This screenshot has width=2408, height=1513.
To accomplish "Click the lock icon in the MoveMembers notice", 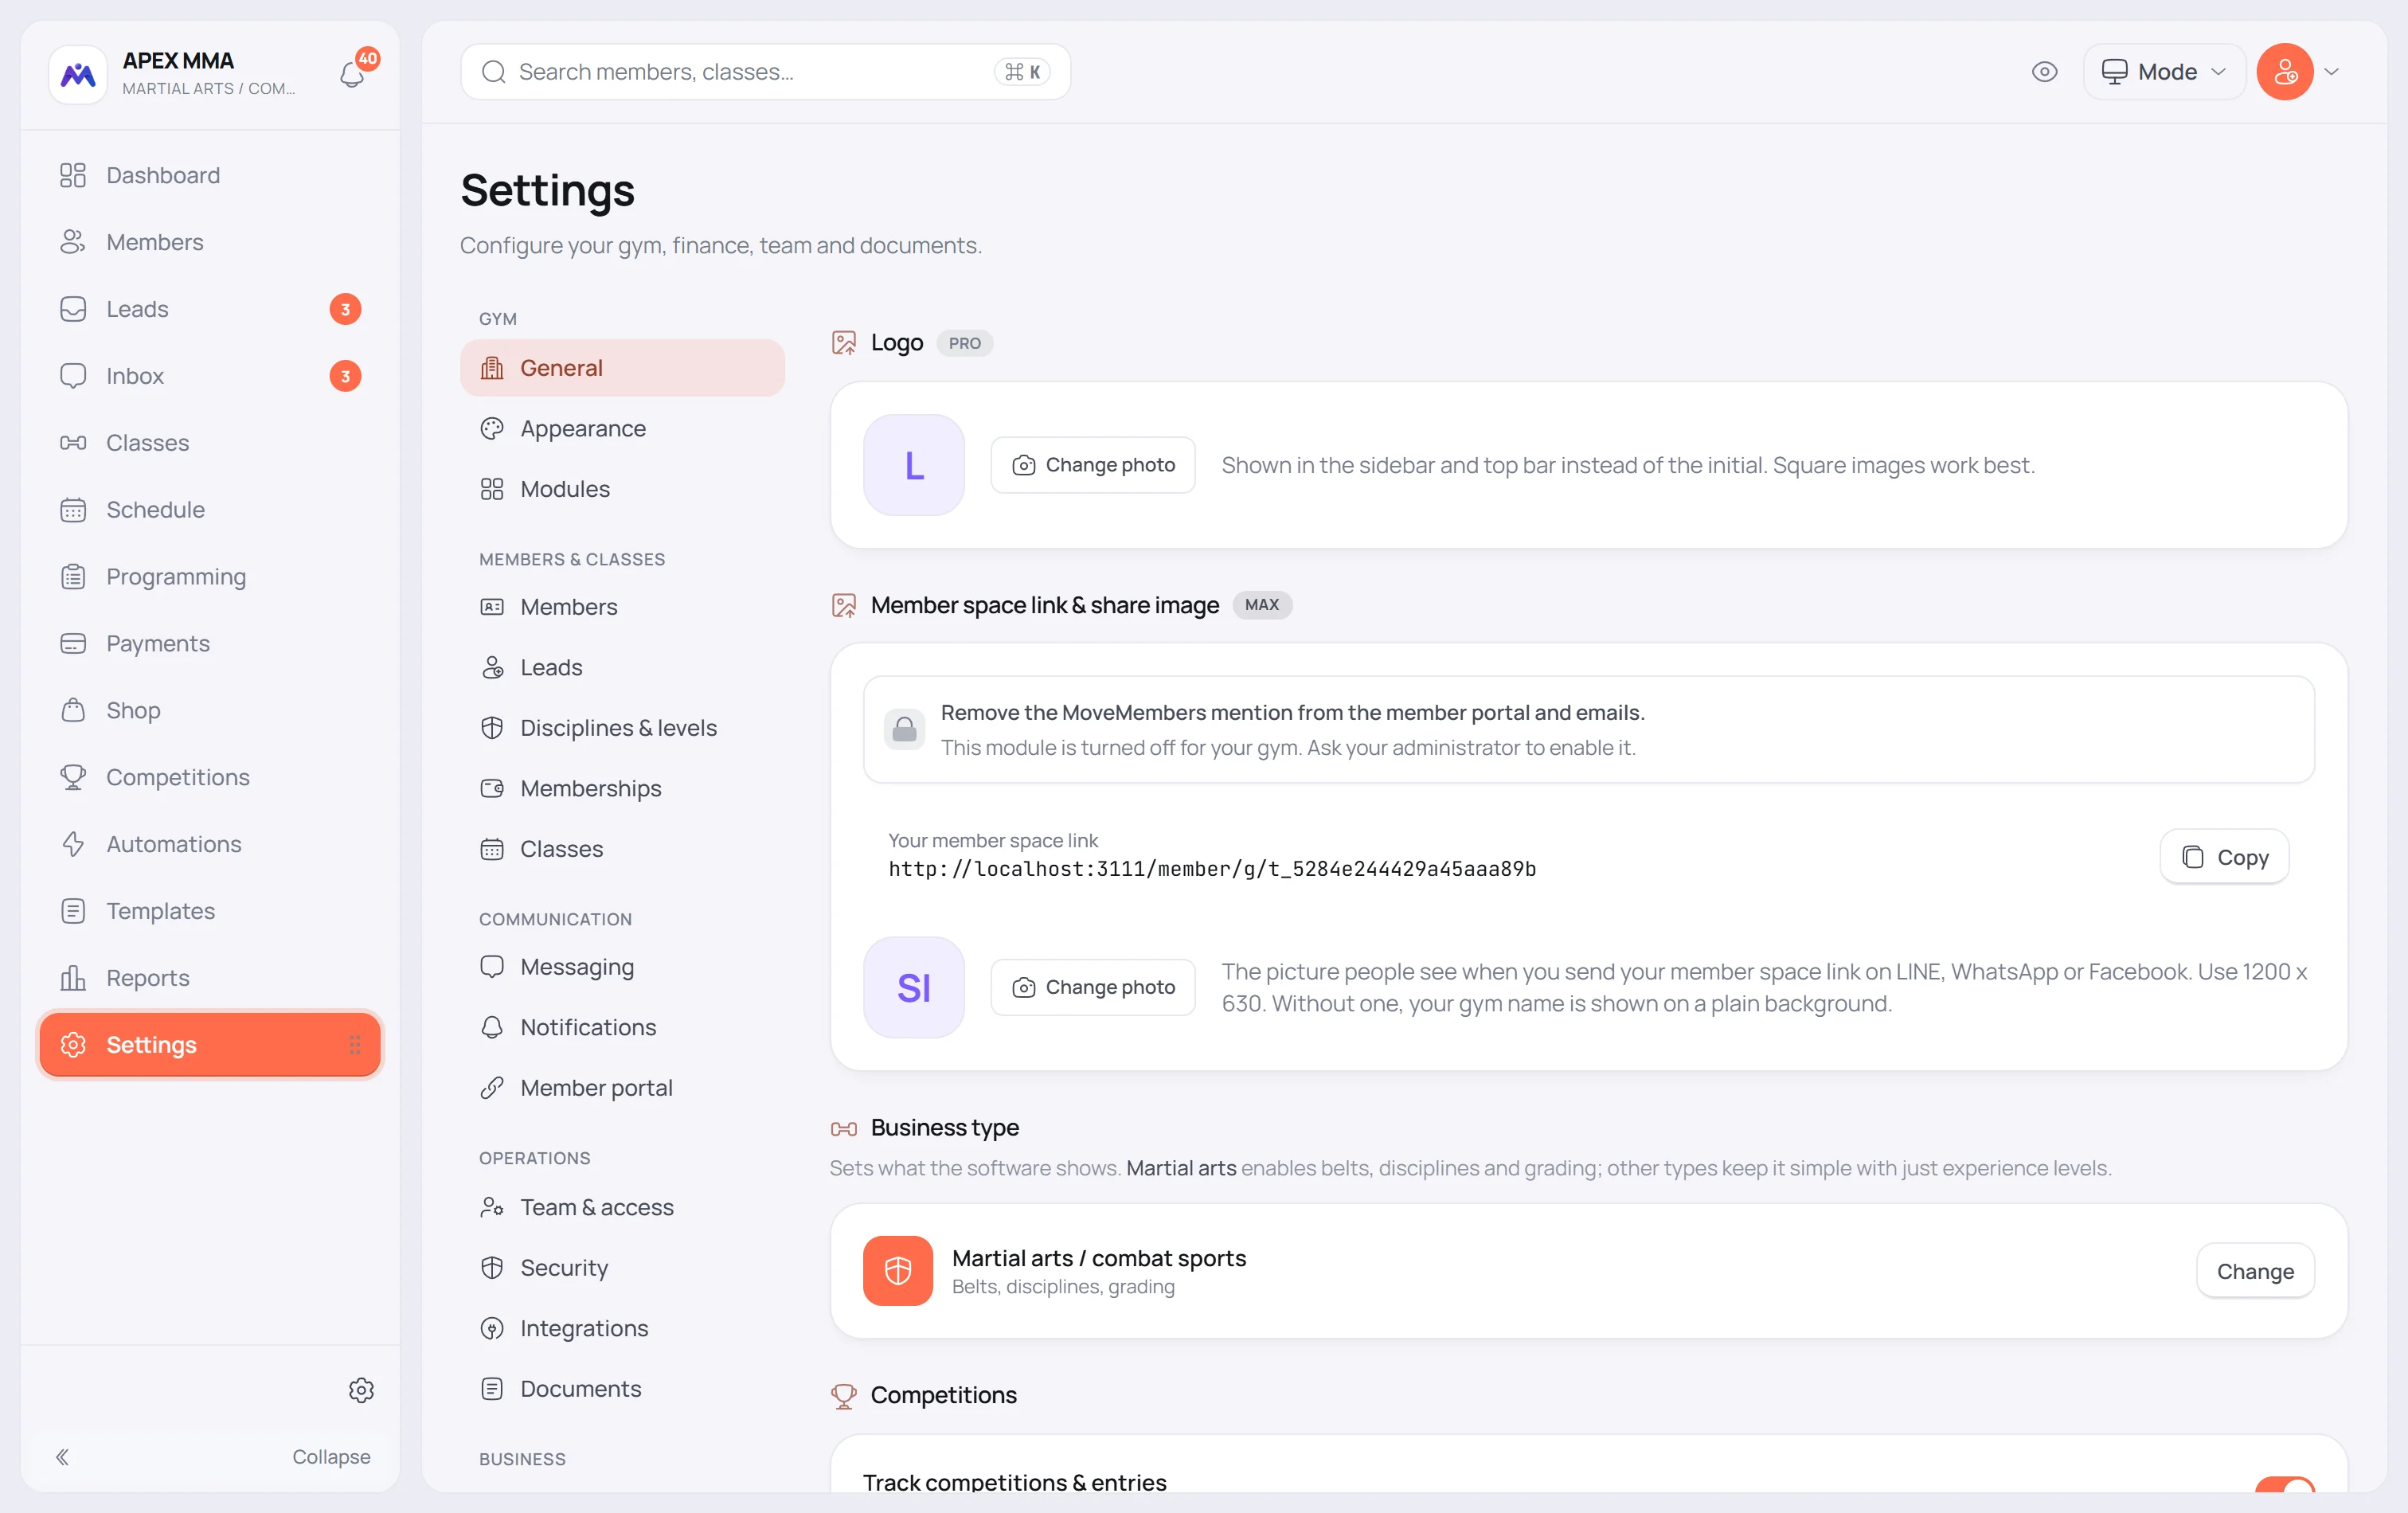I will tap(904, 729).
